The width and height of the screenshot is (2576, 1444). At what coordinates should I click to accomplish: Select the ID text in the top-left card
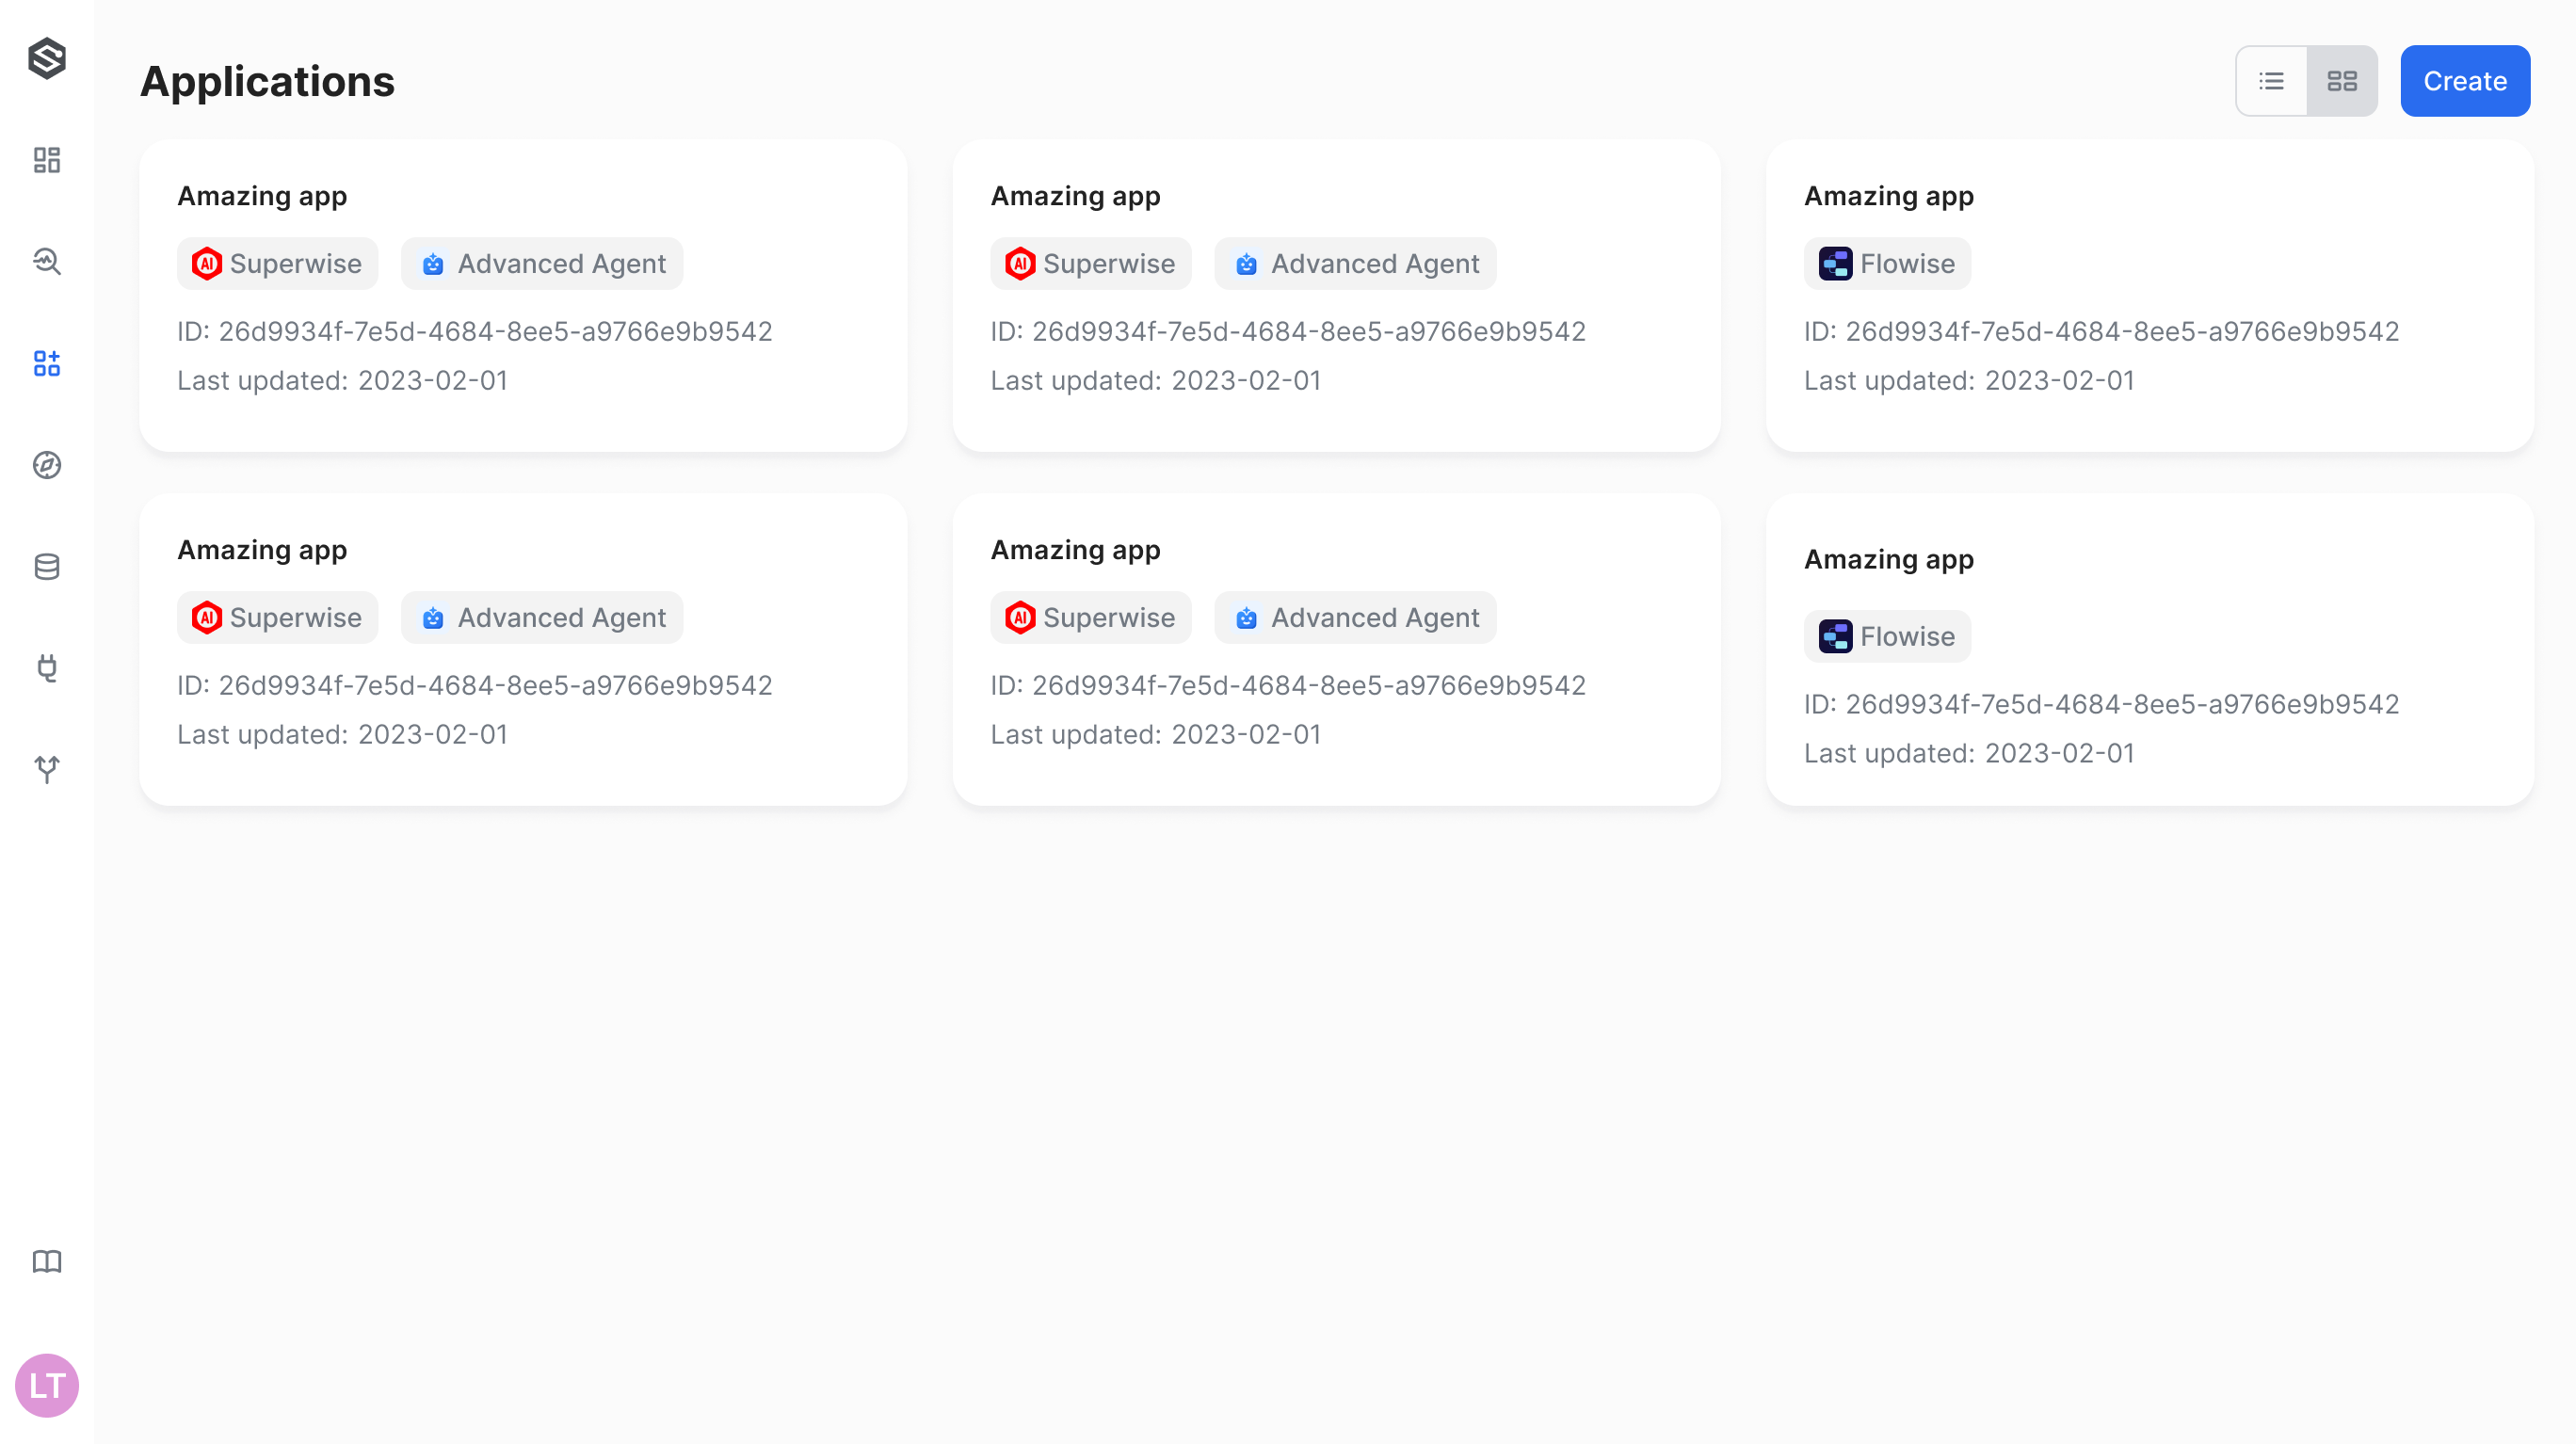[475, 331]
